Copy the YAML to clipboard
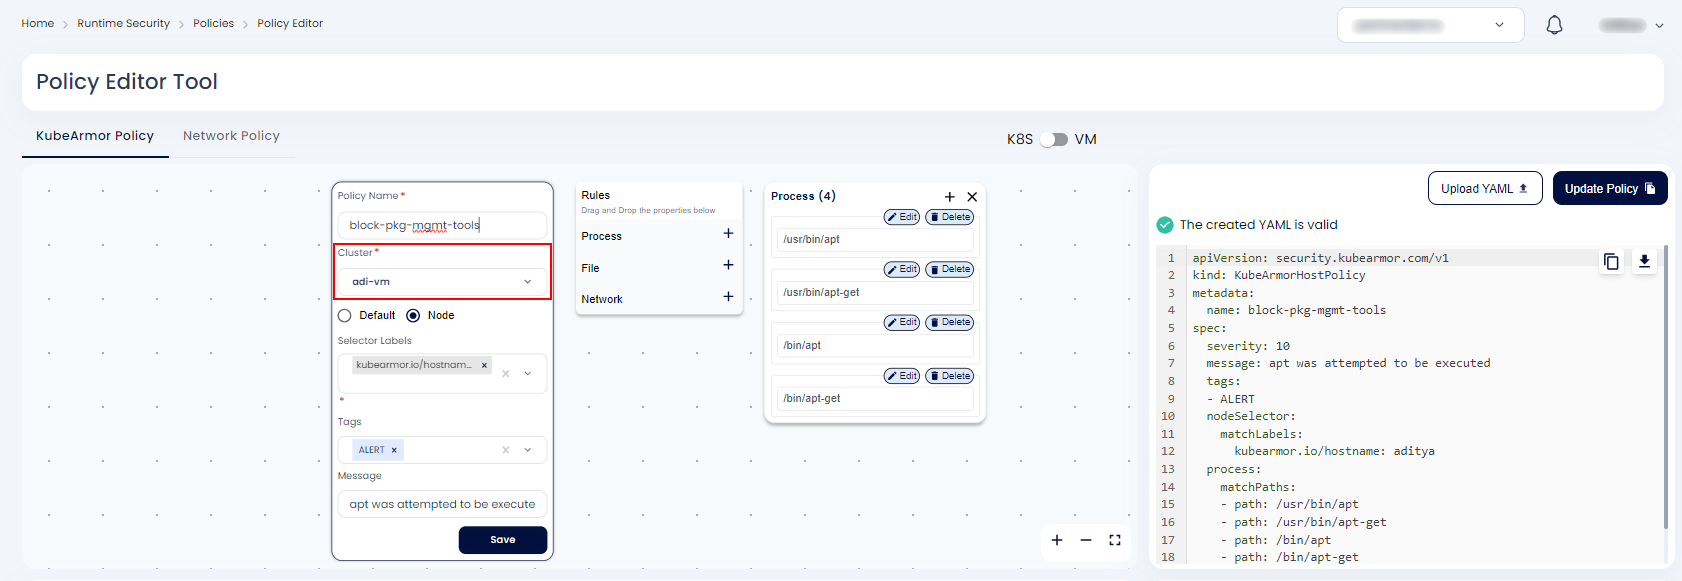This screenshot has height=581, width=1682. click(x=1611, y=261)
